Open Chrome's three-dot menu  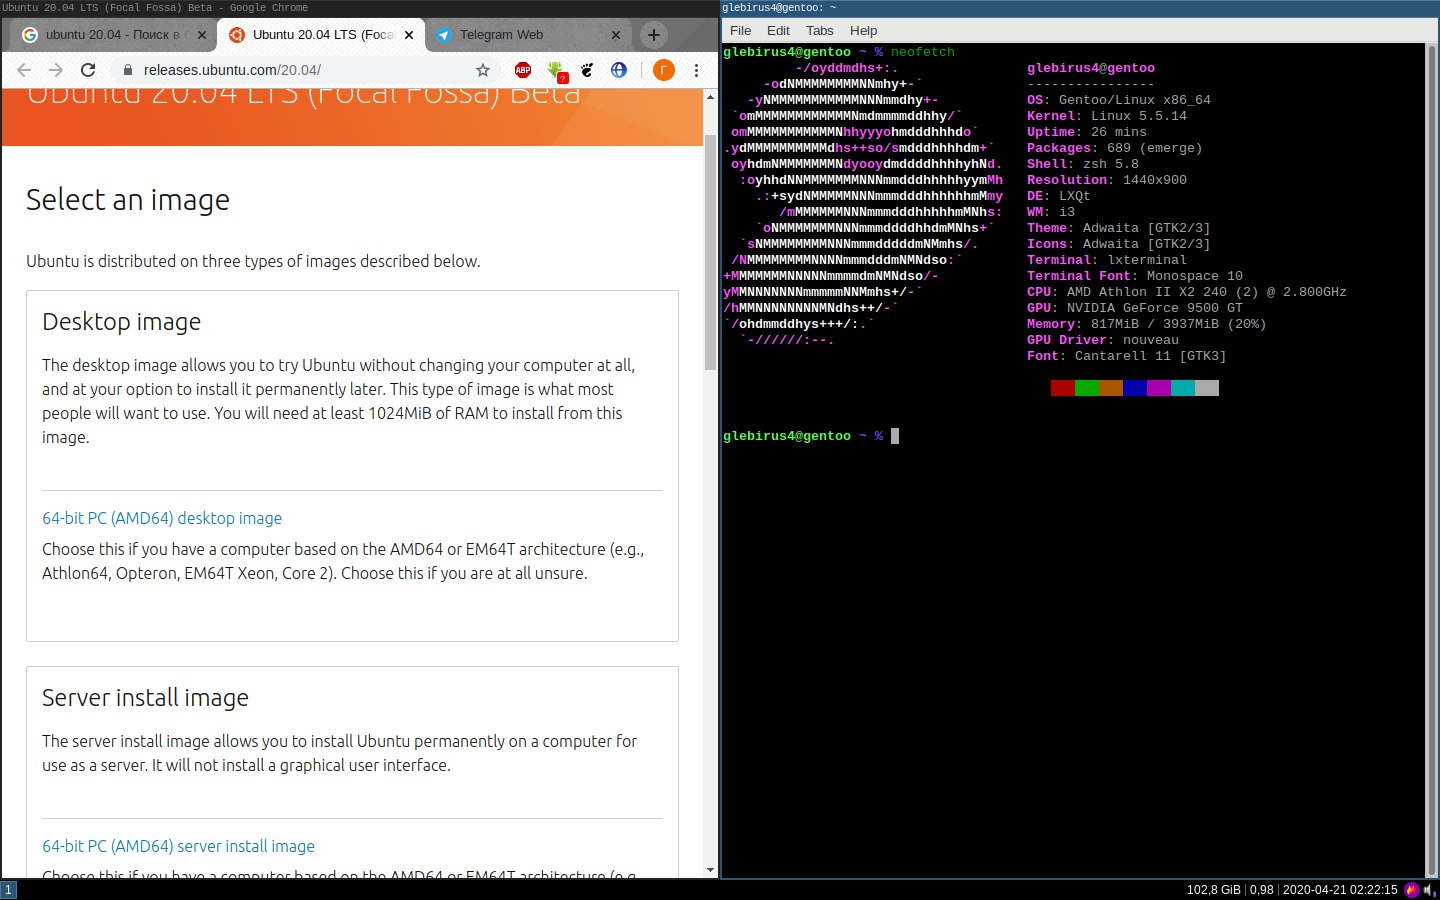point(696,70)
